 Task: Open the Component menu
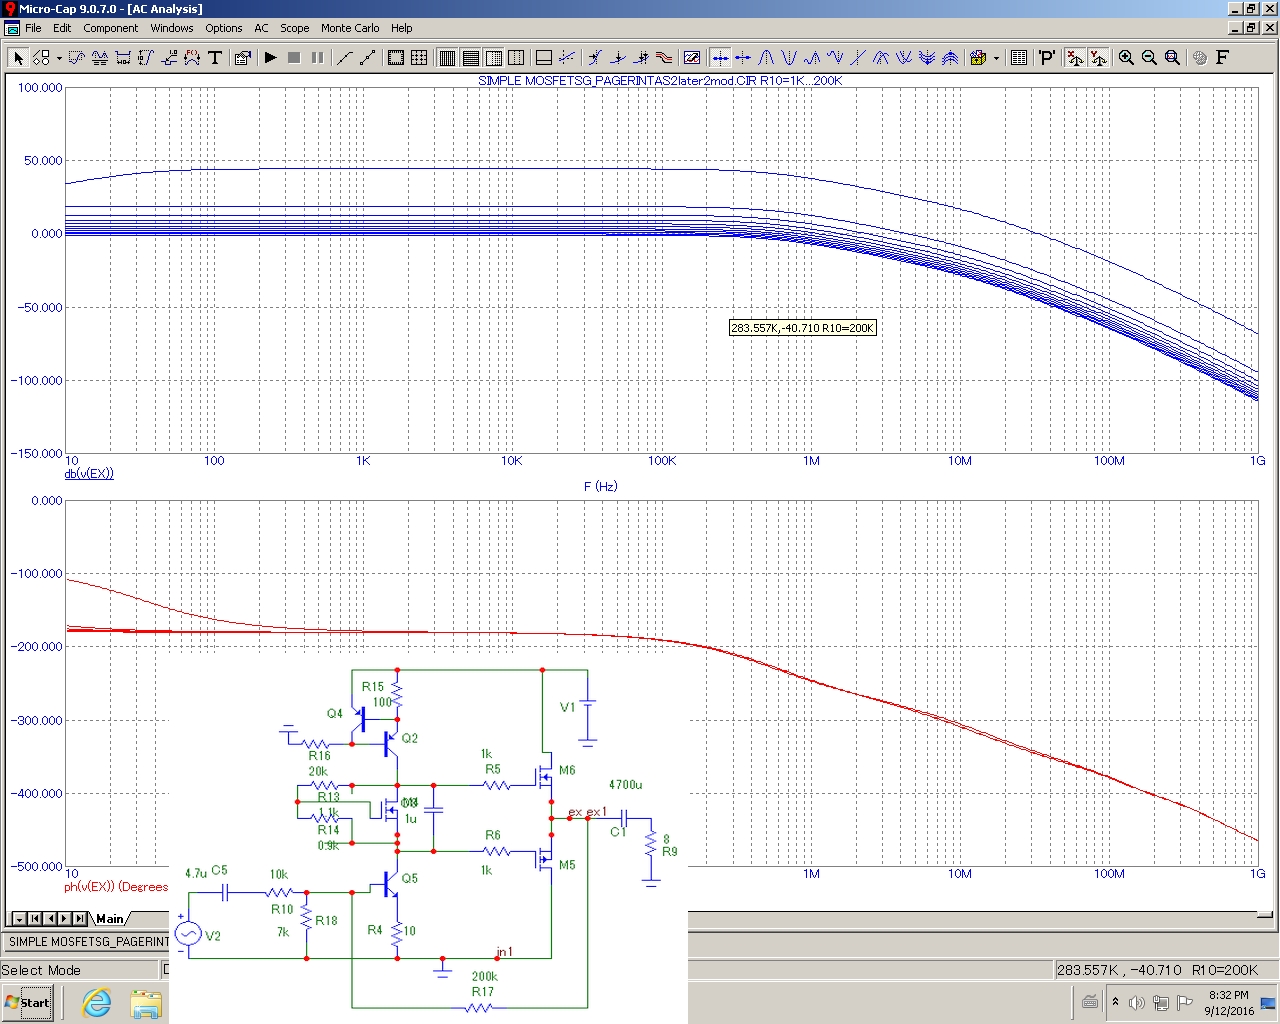coord(110,28)
